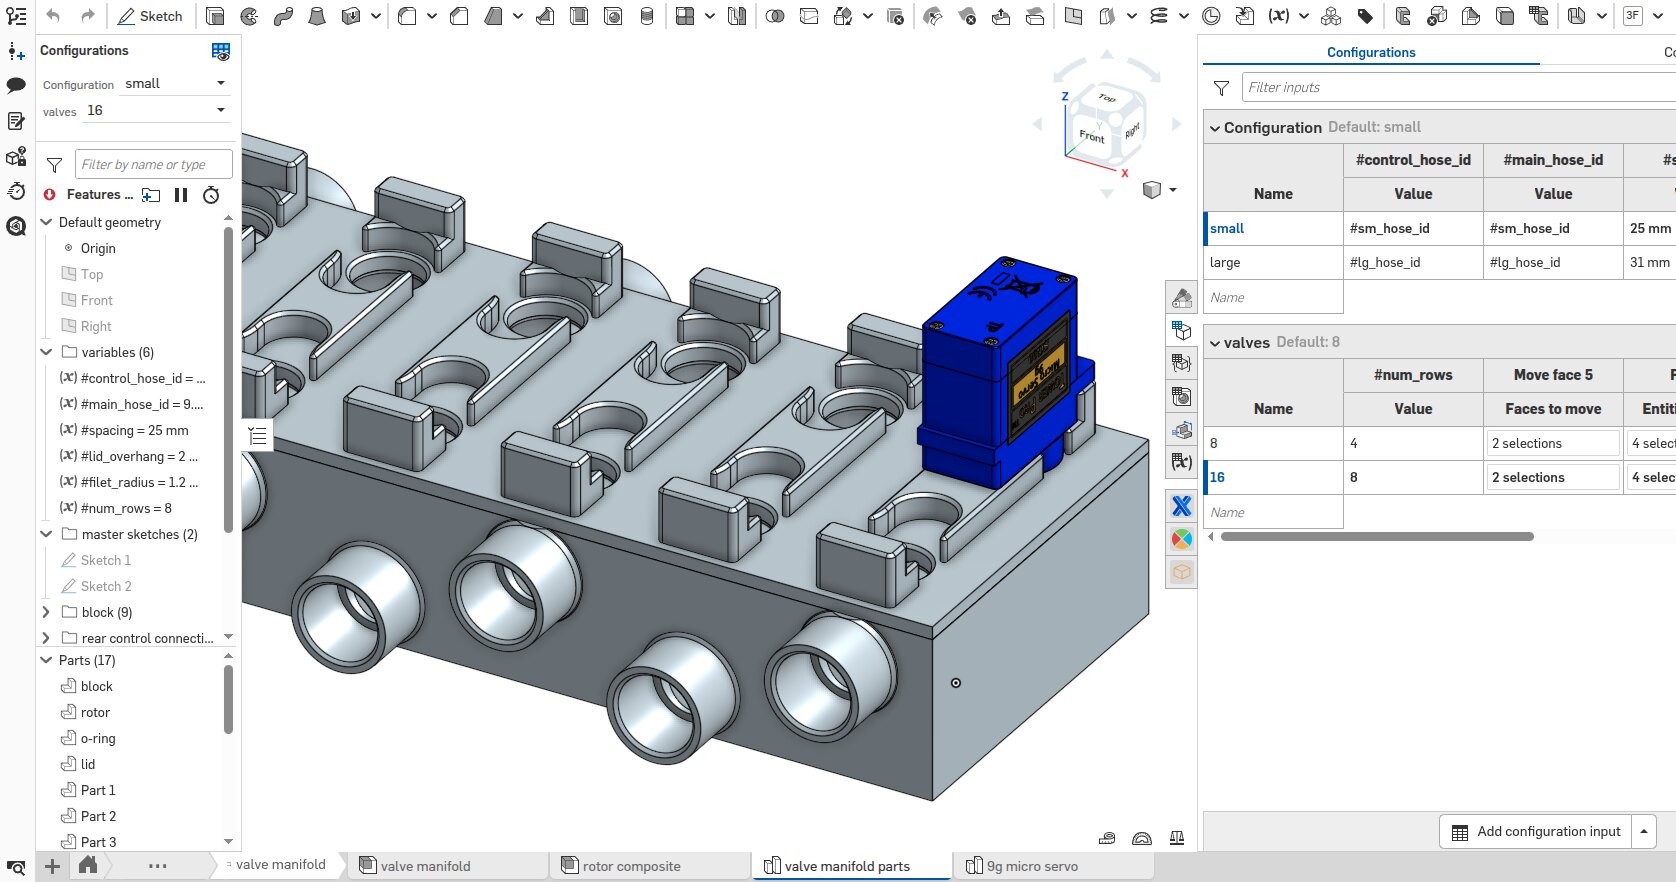Click Add configuration input button
The image size is (1676, 882).
pos(1536,831)
